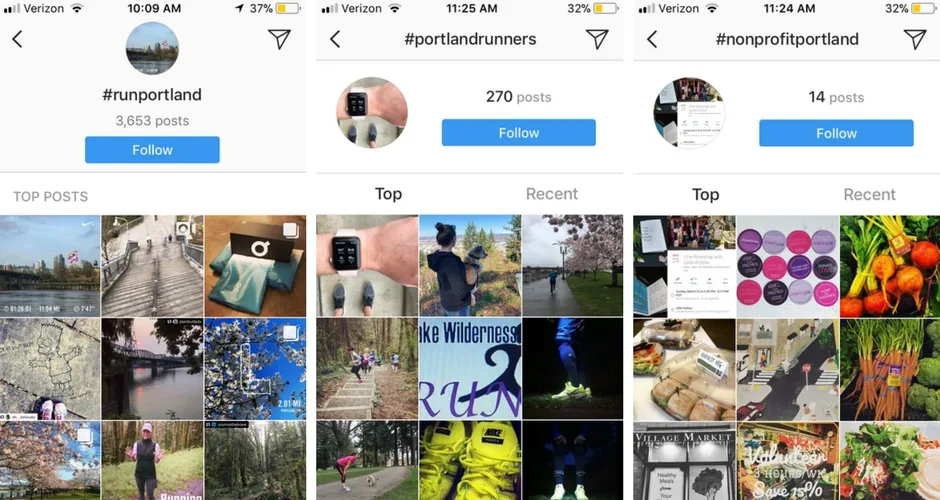Screen dimensions: 940x500
Task: Select Top tab under #nonprofitportland
Action: pyautogui.click(x=706, y=194)
